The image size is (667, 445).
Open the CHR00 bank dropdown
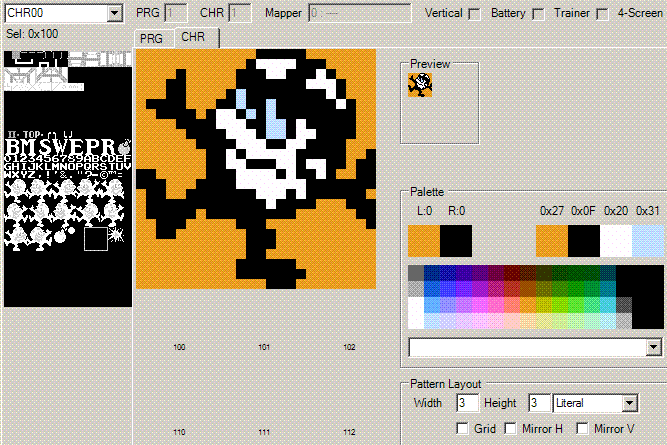pos(115,13)
